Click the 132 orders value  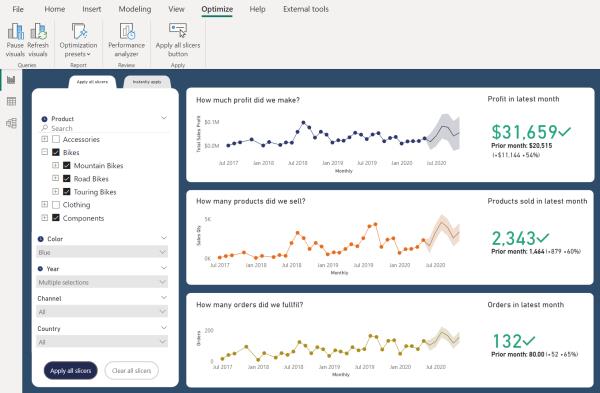[507, 341]
